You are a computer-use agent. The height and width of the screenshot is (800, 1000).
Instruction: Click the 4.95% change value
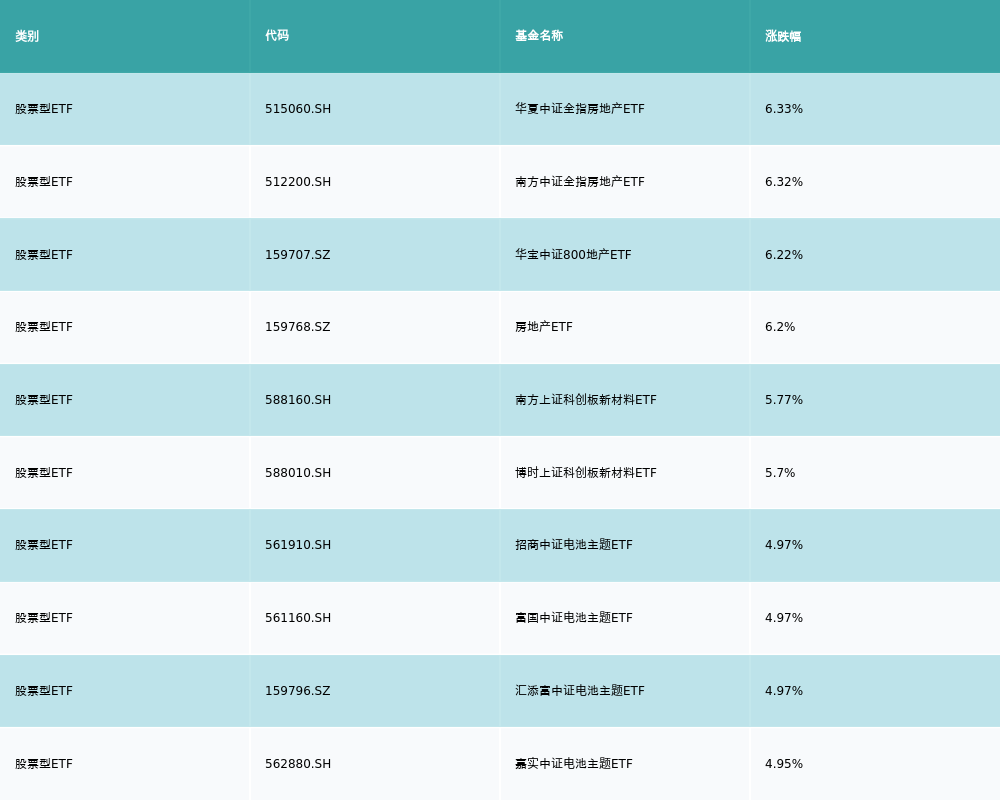(x=784, y=764)
